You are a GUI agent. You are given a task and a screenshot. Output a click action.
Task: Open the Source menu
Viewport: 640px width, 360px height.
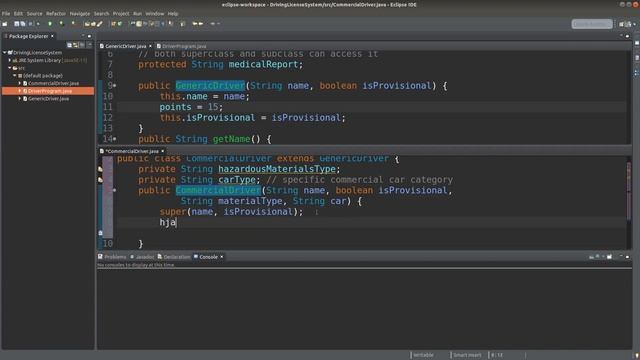(x=35, y=13)
